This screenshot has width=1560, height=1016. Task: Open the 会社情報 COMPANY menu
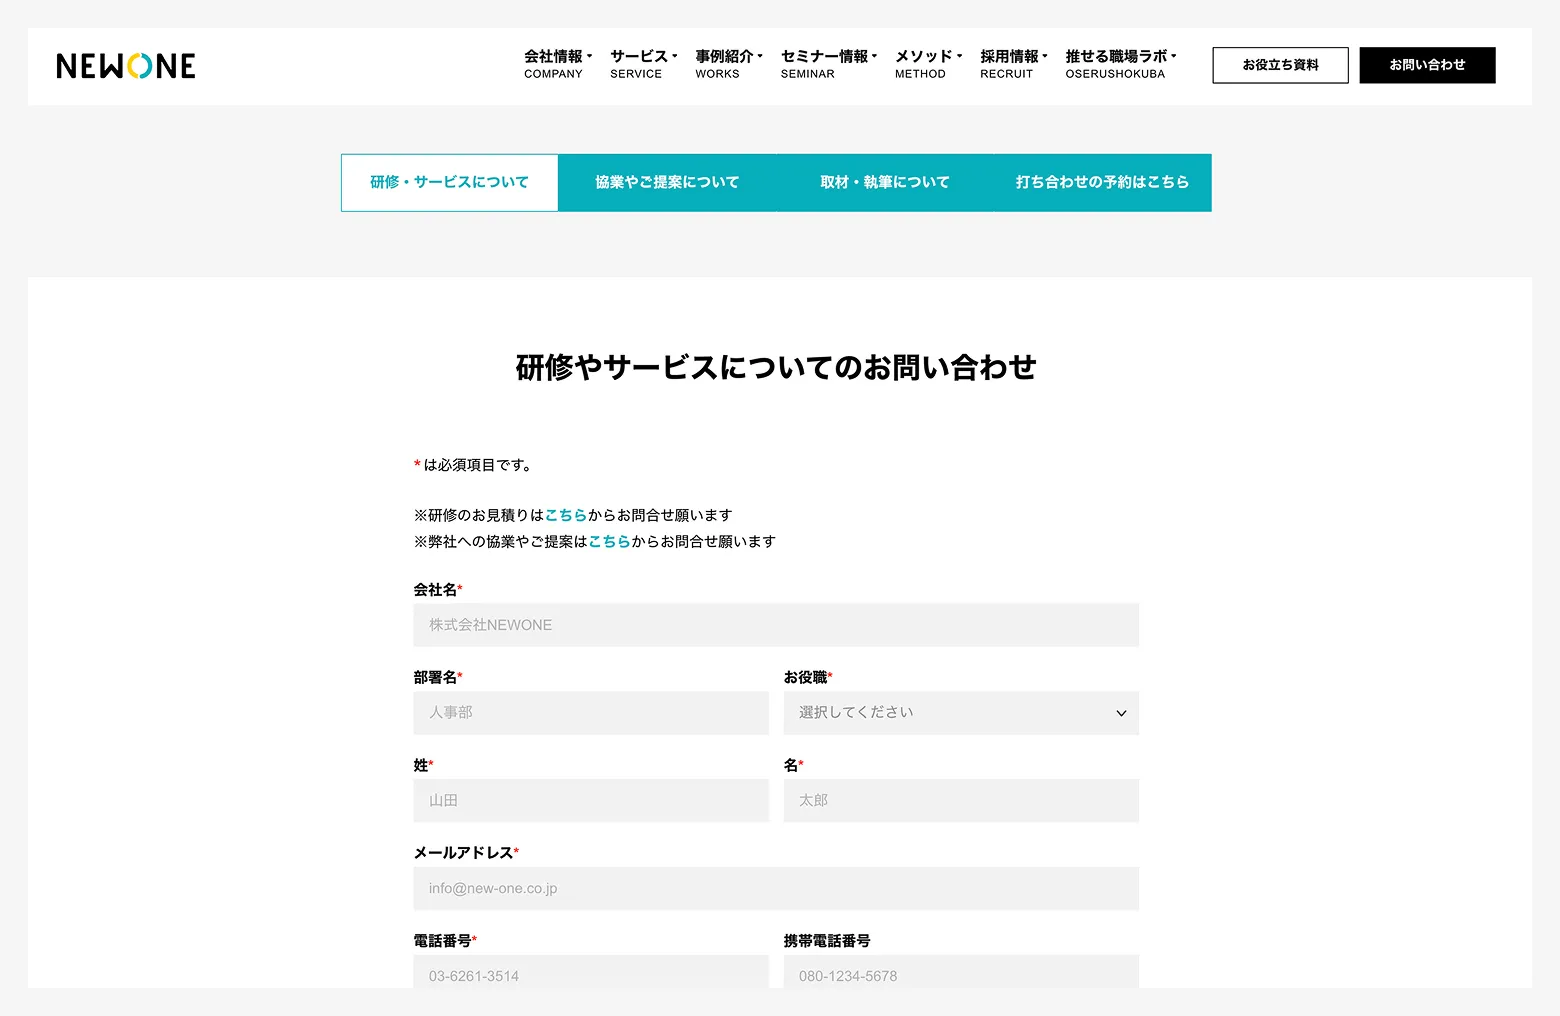[x=557, y=64]
